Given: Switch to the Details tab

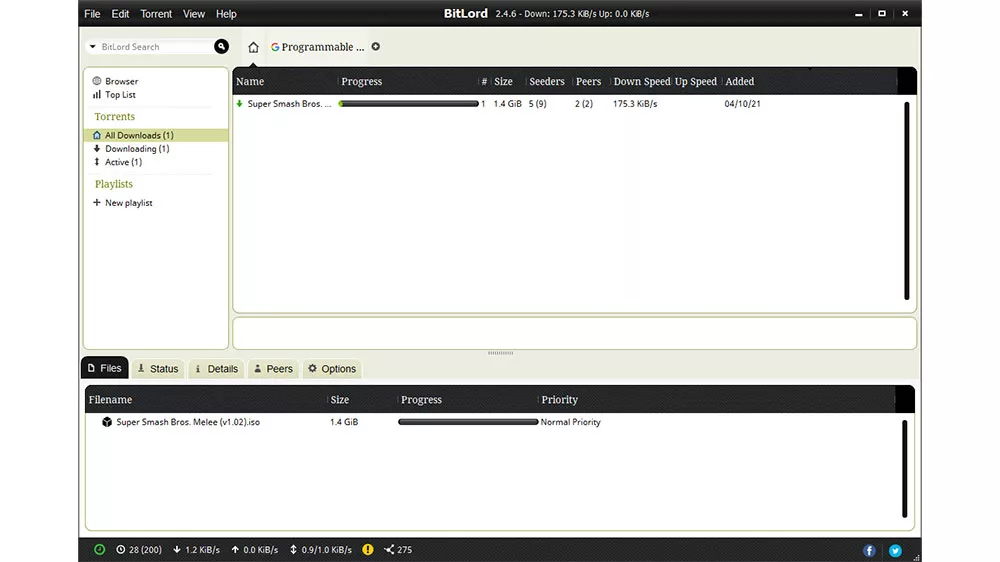Looking at the screenshot, I should [217, 369].
